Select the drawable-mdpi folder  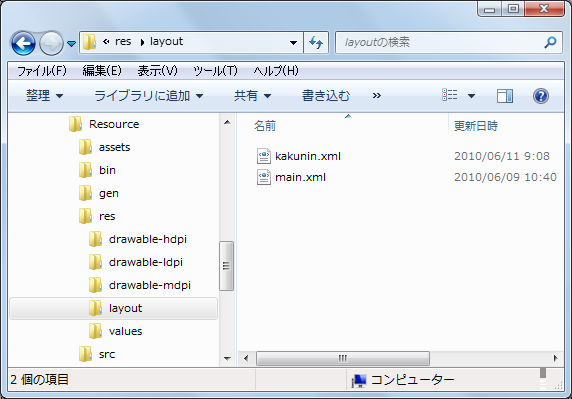(150, 285)
